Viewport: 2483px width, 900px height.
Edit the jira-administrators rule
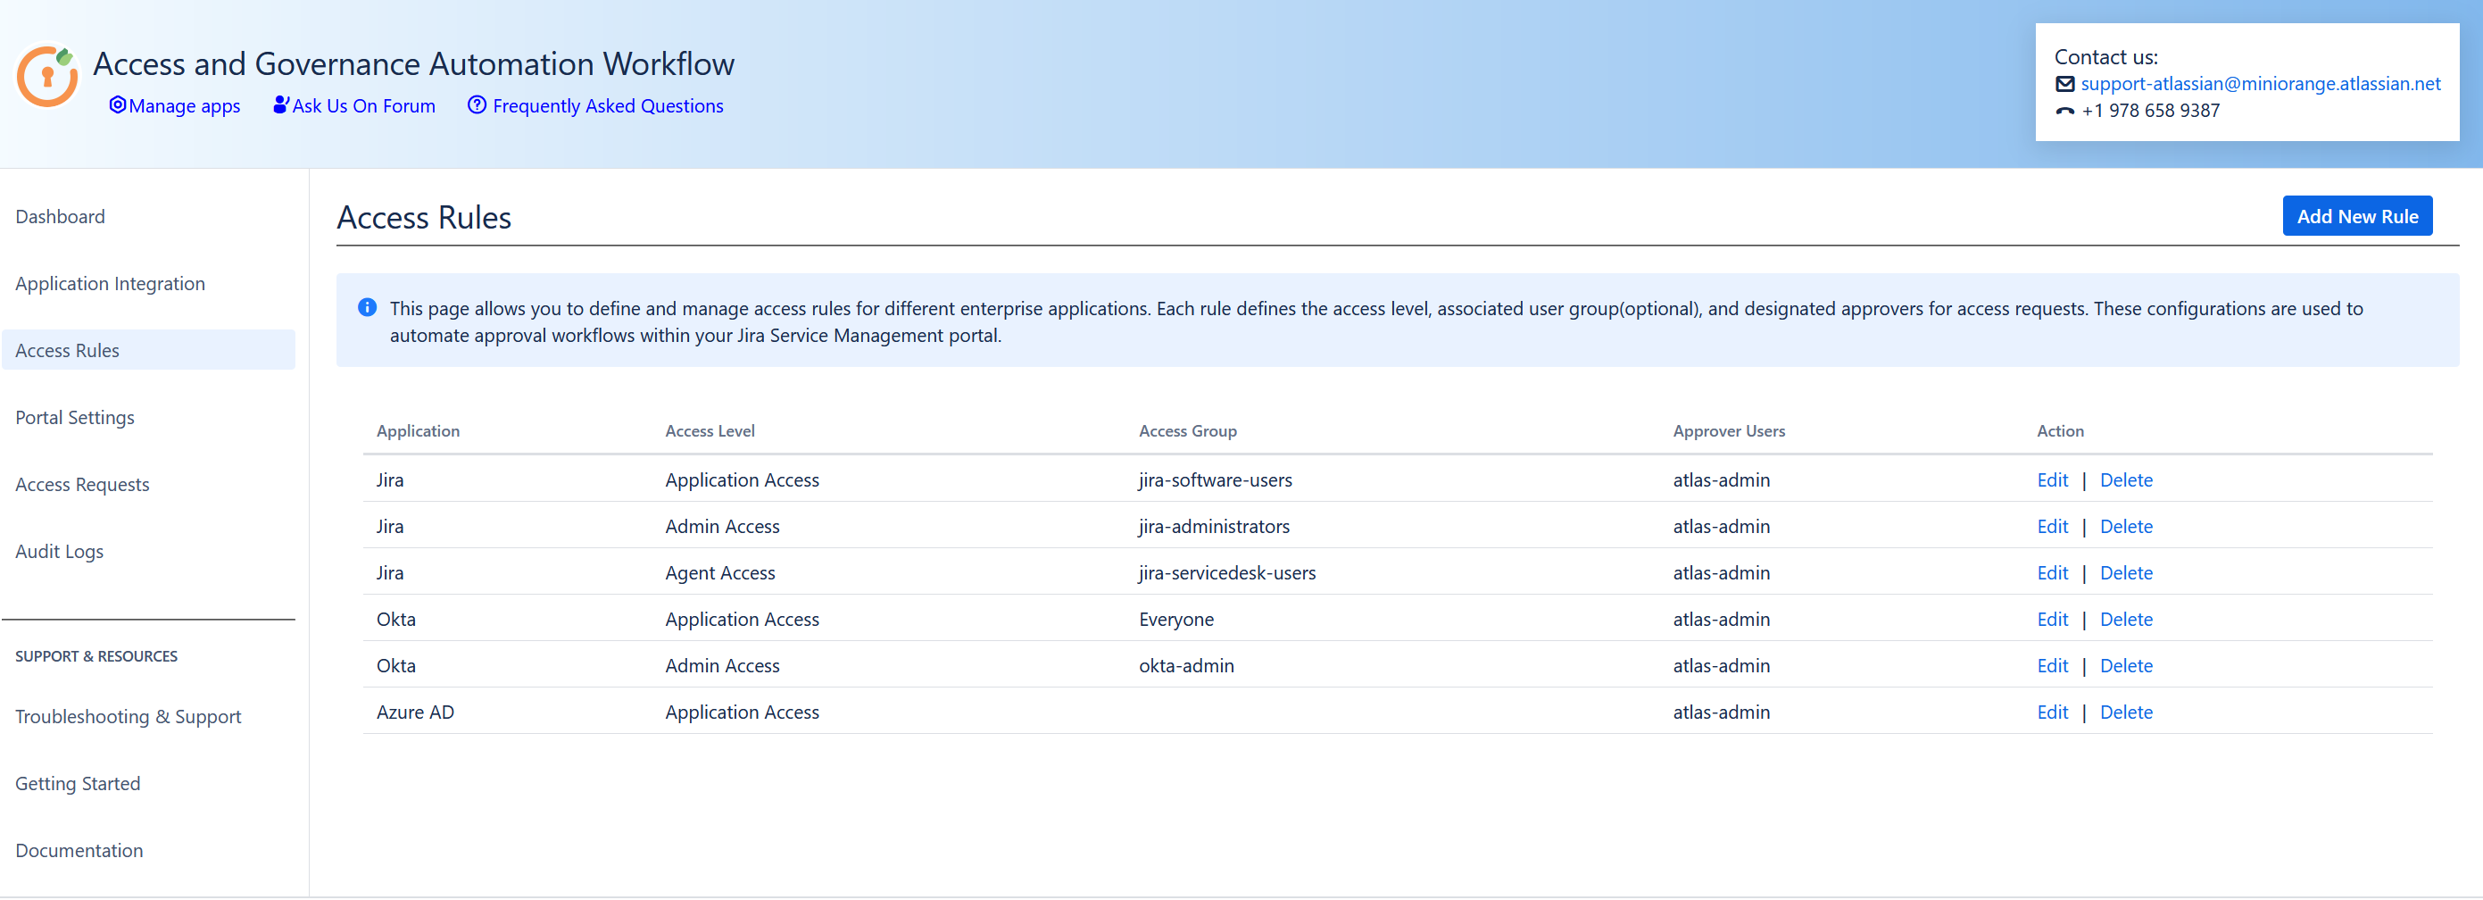pos(2052,526)
